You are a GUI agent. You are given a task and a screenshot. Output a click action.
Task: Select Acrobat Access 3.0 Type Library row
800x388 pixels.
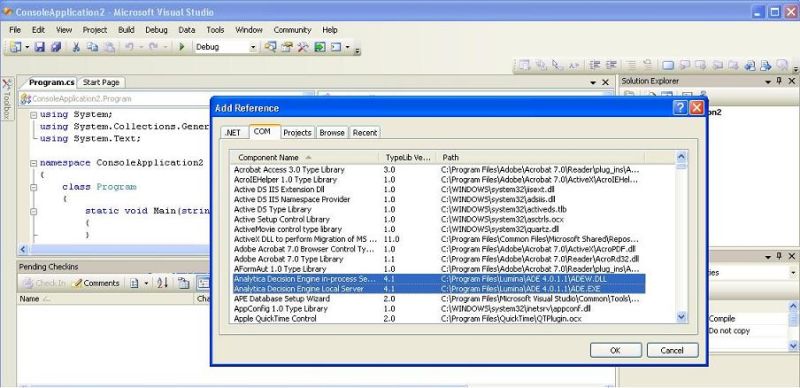(x=439, y=169)
